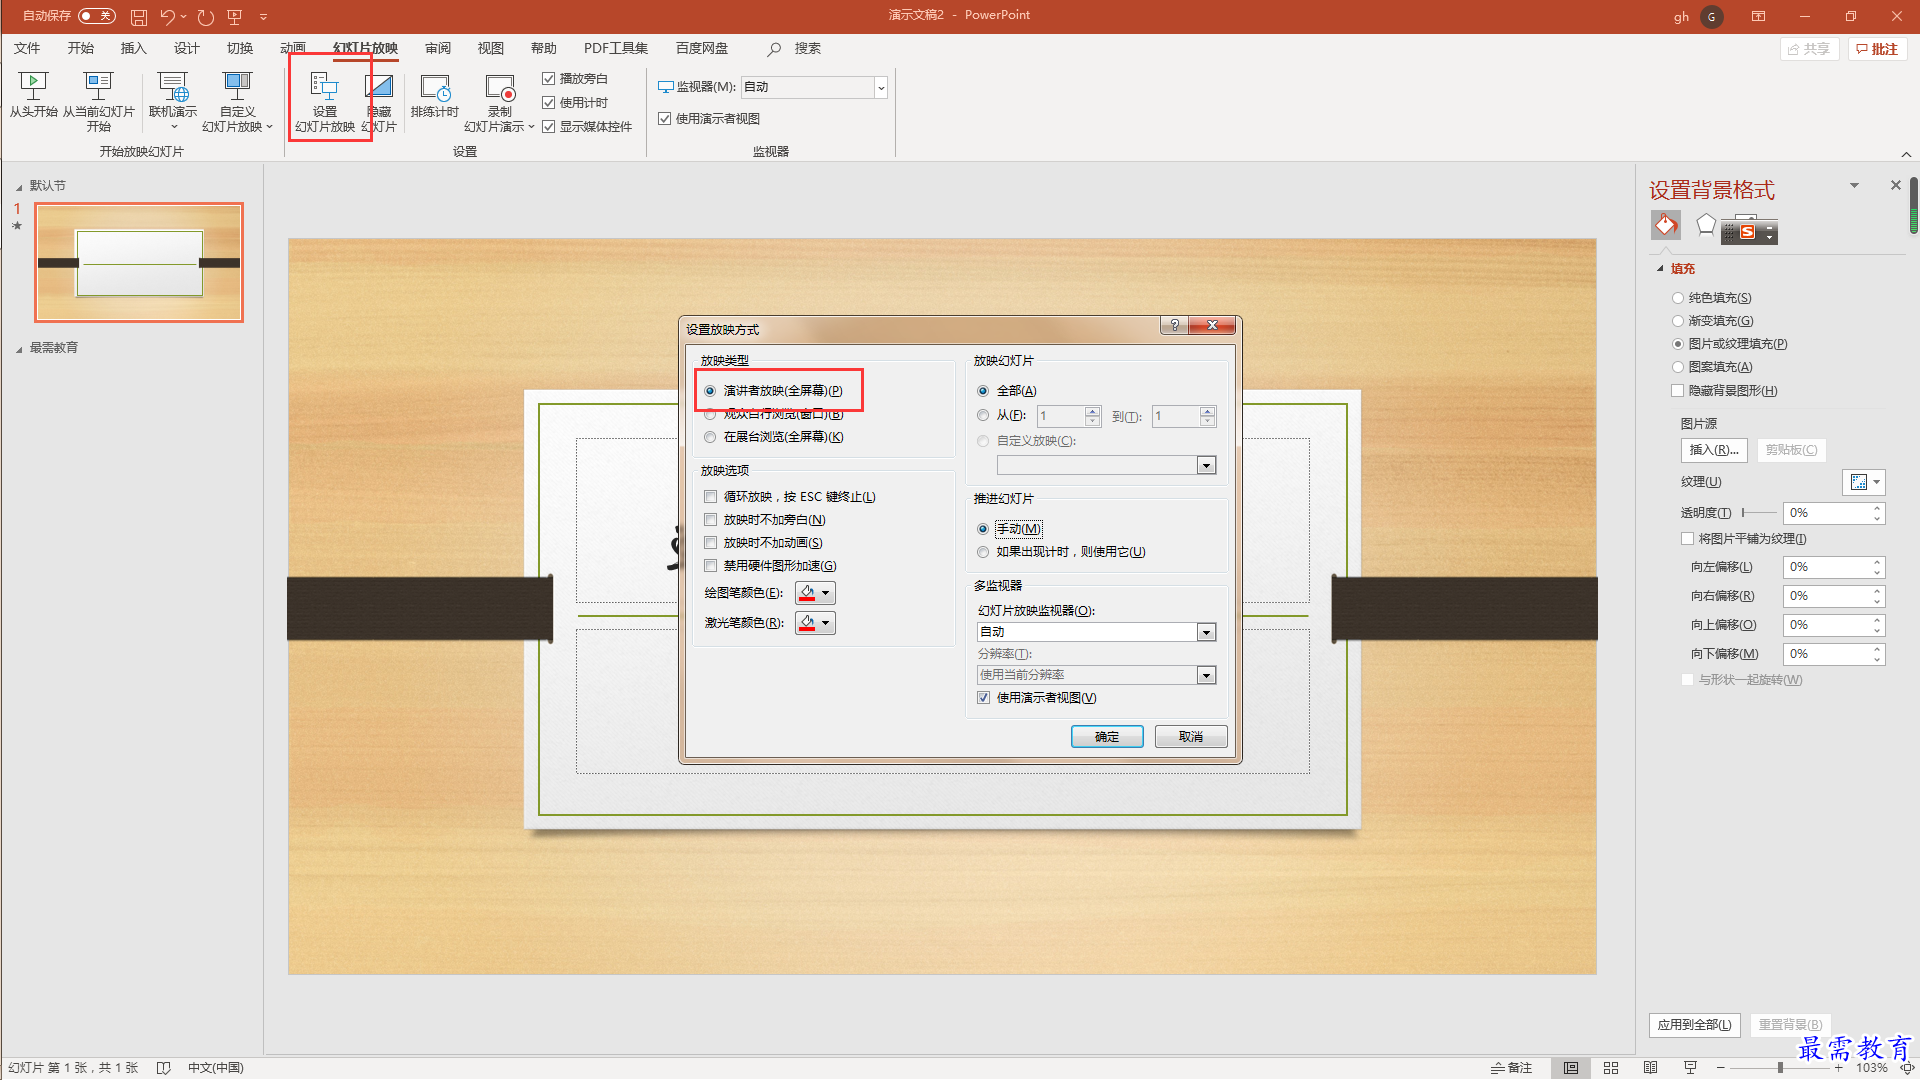Viewport: 1920px width, 1080px height.
Task: Uncheck Show Media Controls (显示媒体控件)
Action: 549,126
